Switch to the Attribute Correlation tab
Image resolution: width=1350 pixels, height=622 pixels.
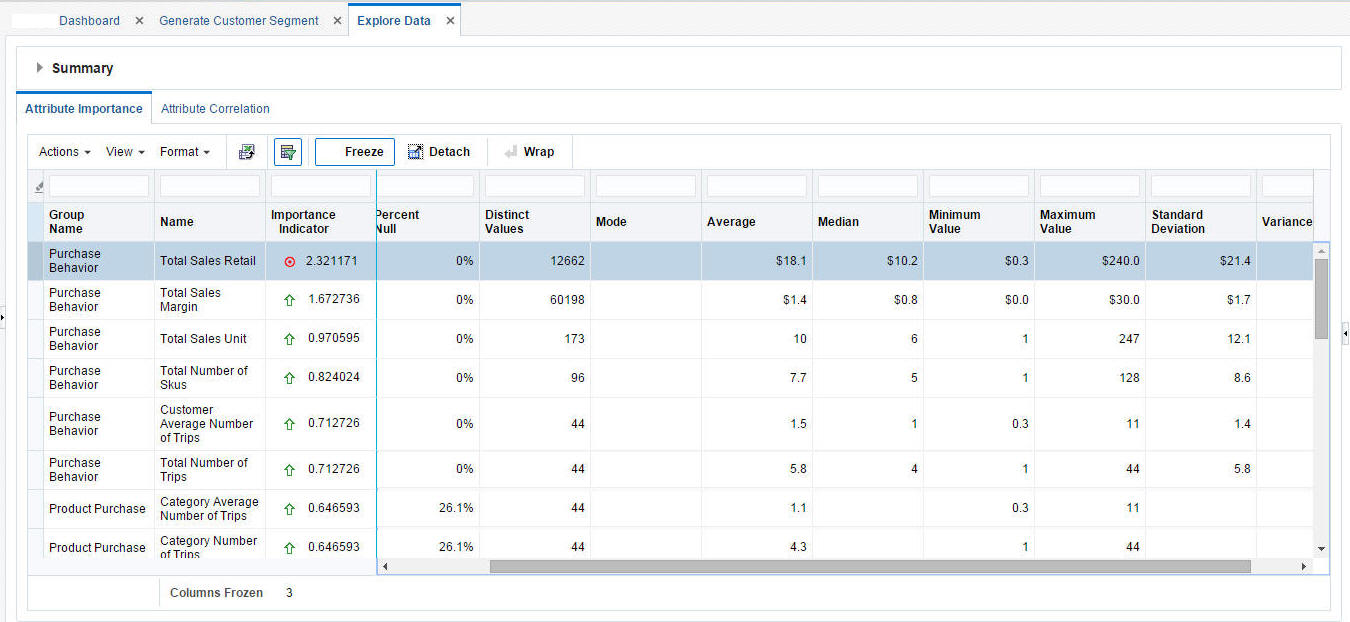[x=215, y=109]
